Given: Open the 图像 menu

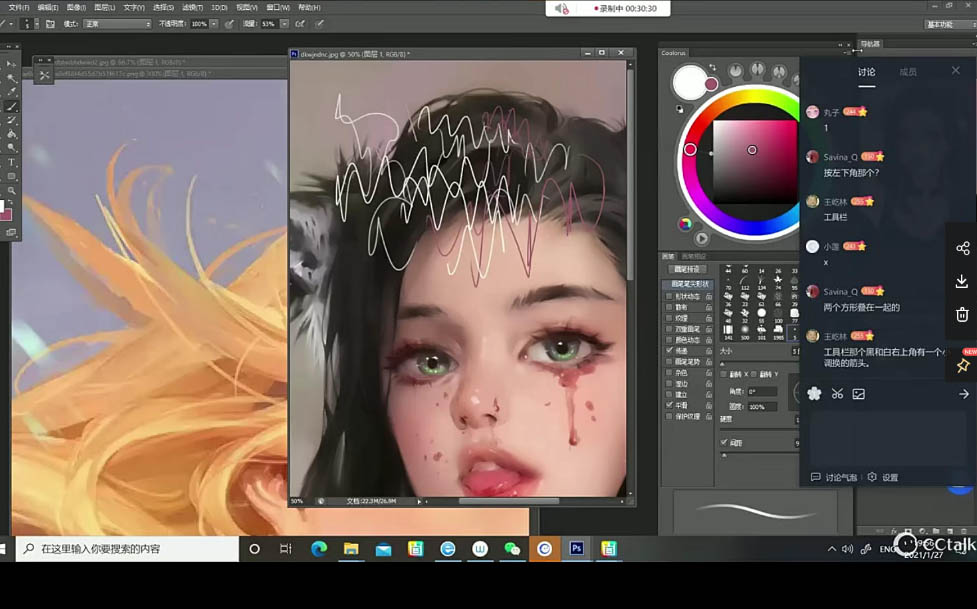Looking at the screenshot, I should [x=76, y=7].
